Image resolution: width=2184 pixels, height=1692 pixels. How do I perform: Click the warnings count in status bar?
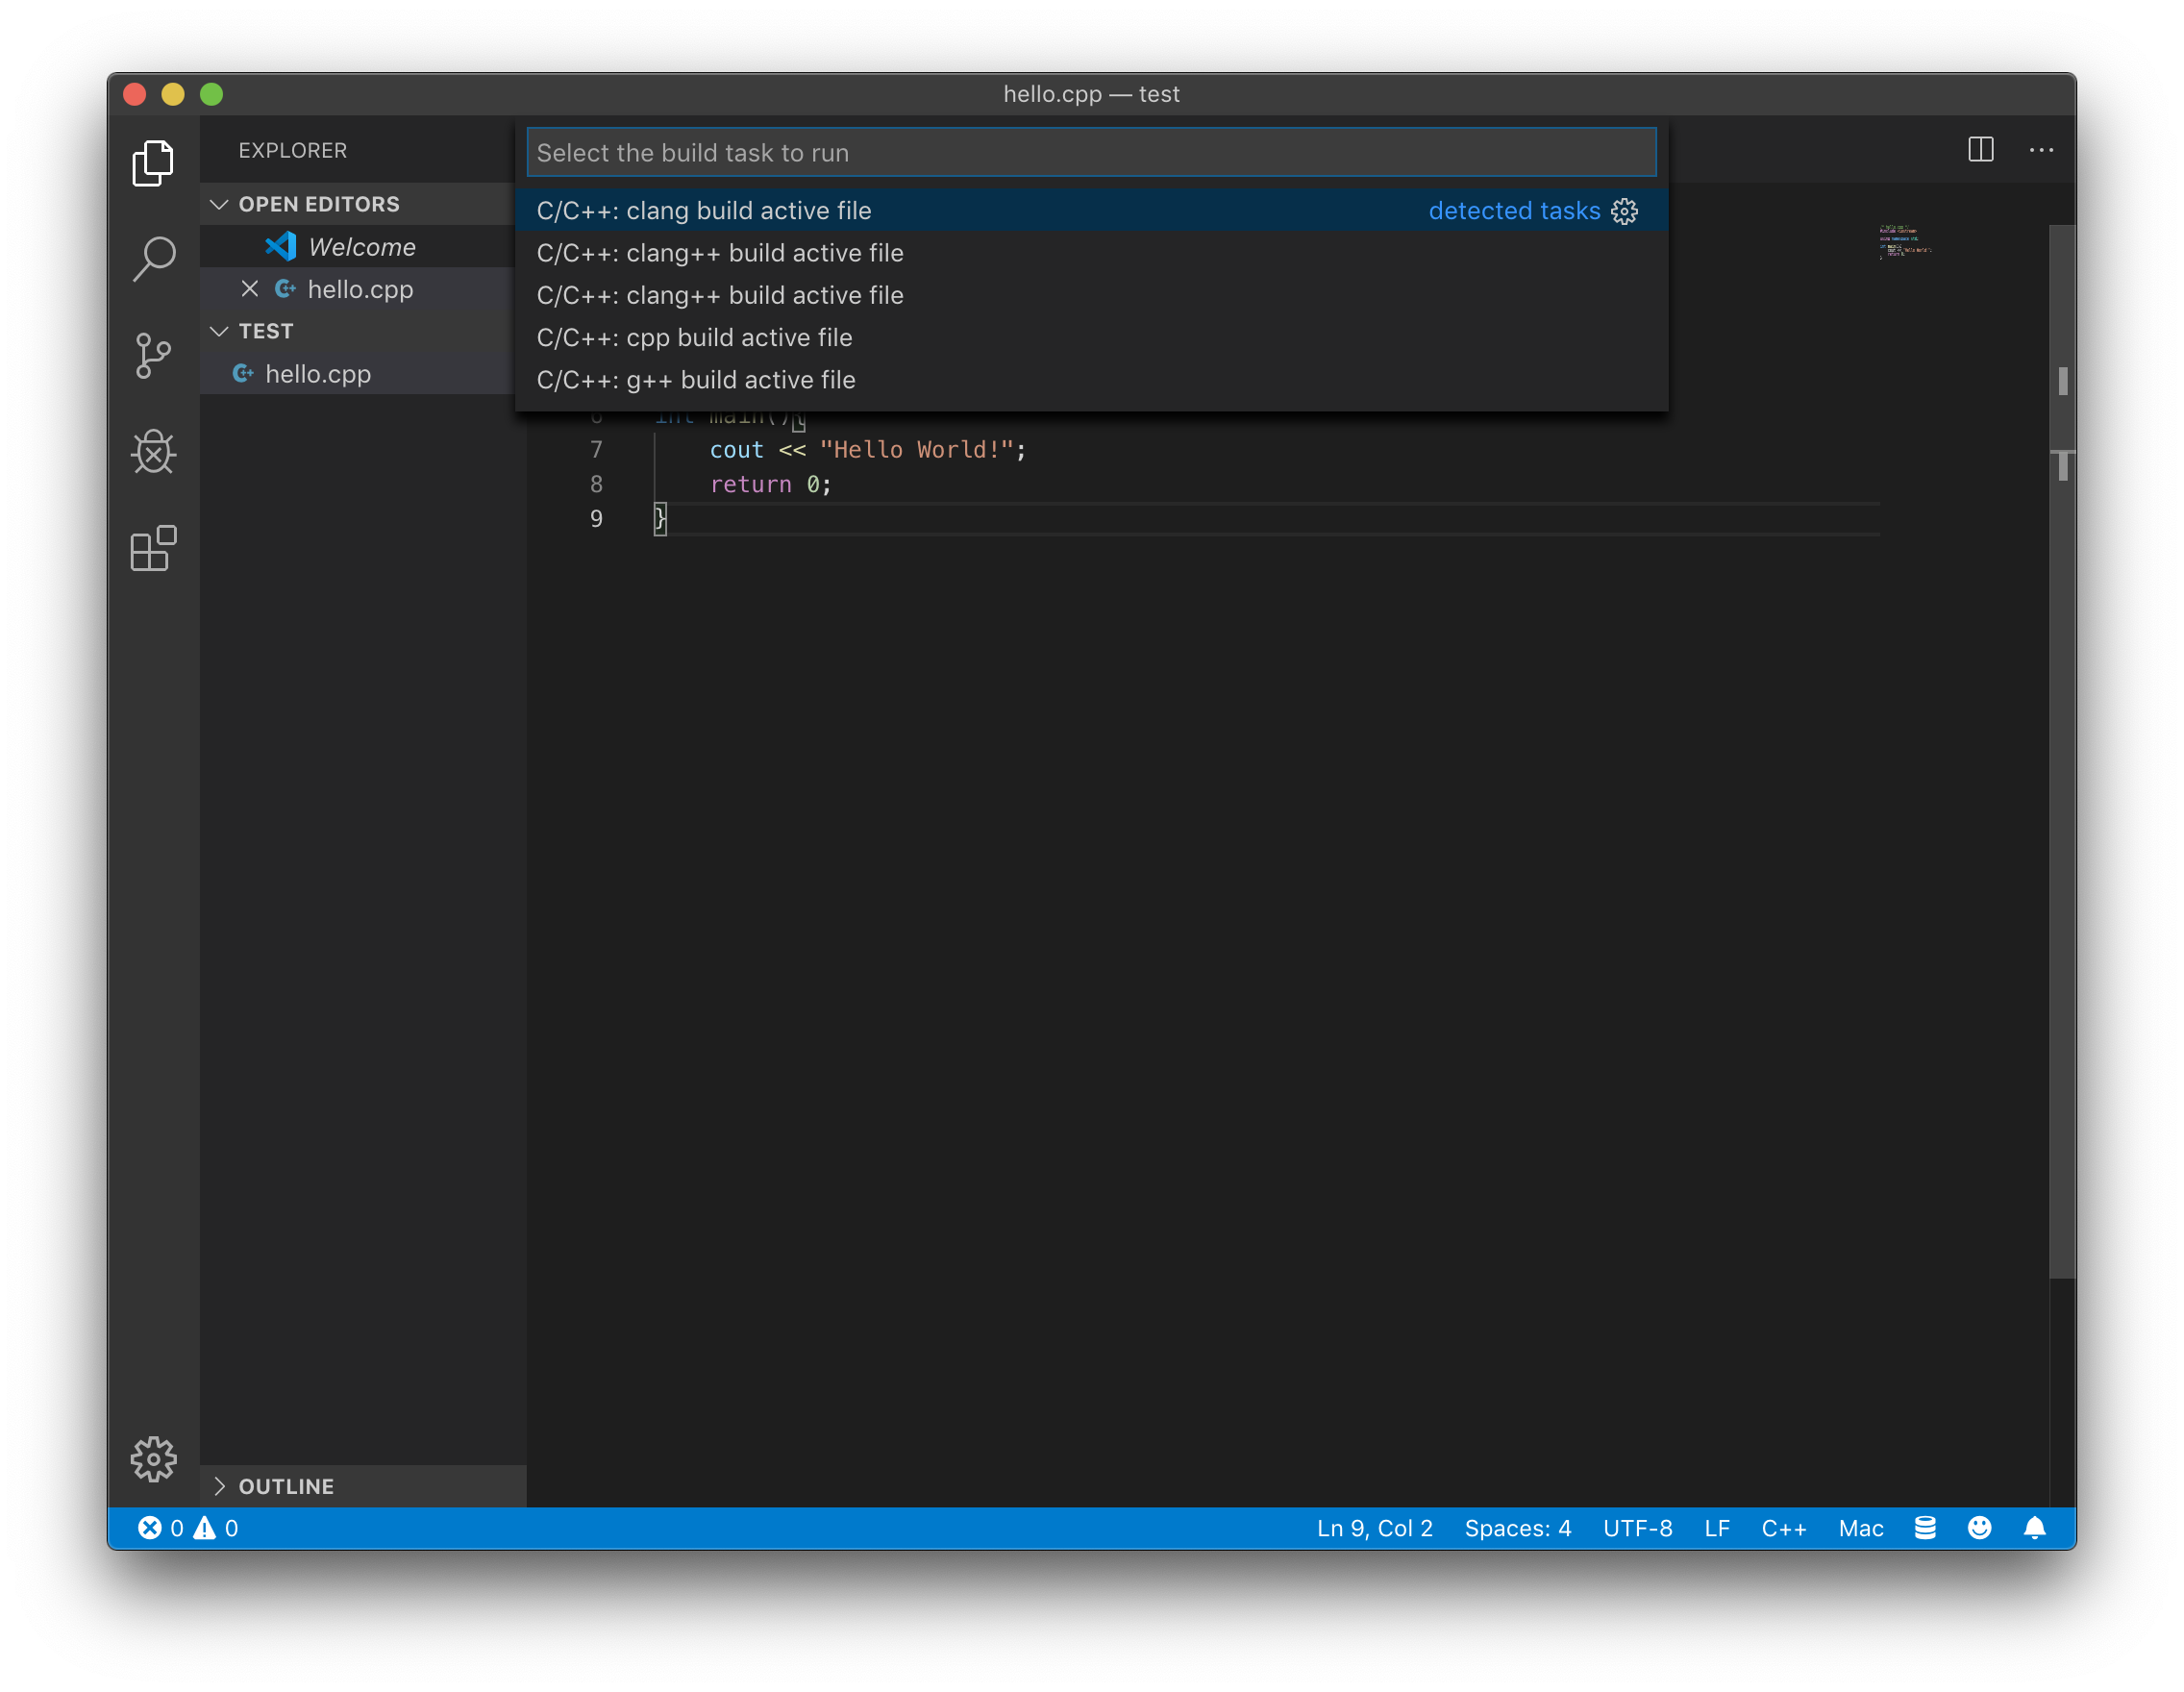pyautogui.click(x=217, y=1527)
